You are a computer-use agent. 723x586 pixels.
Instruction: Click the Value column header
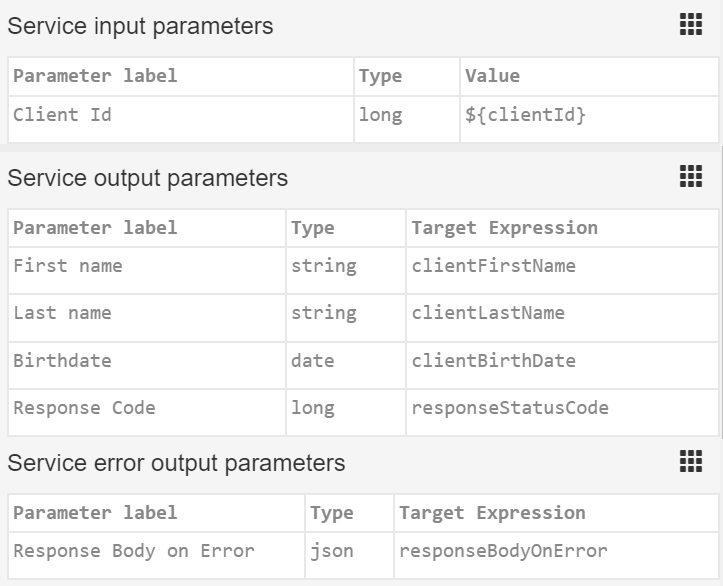point(492,76)
